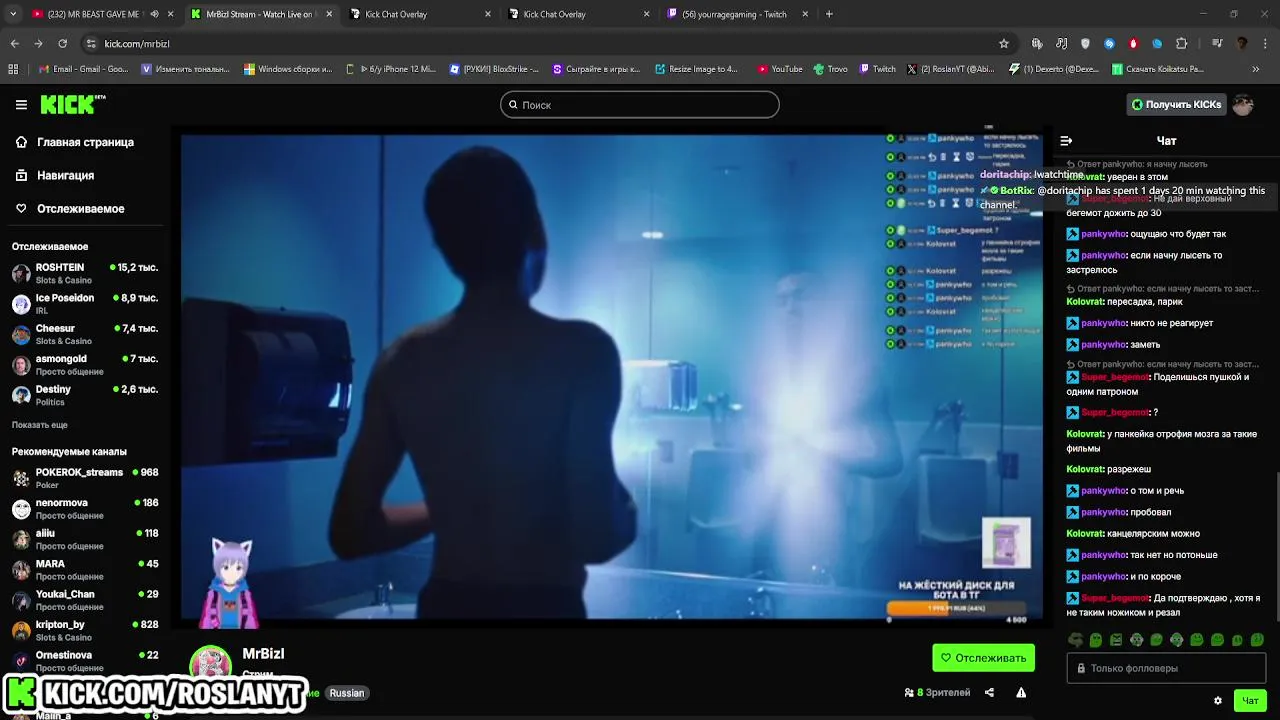Open chat settings gear icon
Viewport: 1280px width, 720px height.
[x=1217, y=701]
